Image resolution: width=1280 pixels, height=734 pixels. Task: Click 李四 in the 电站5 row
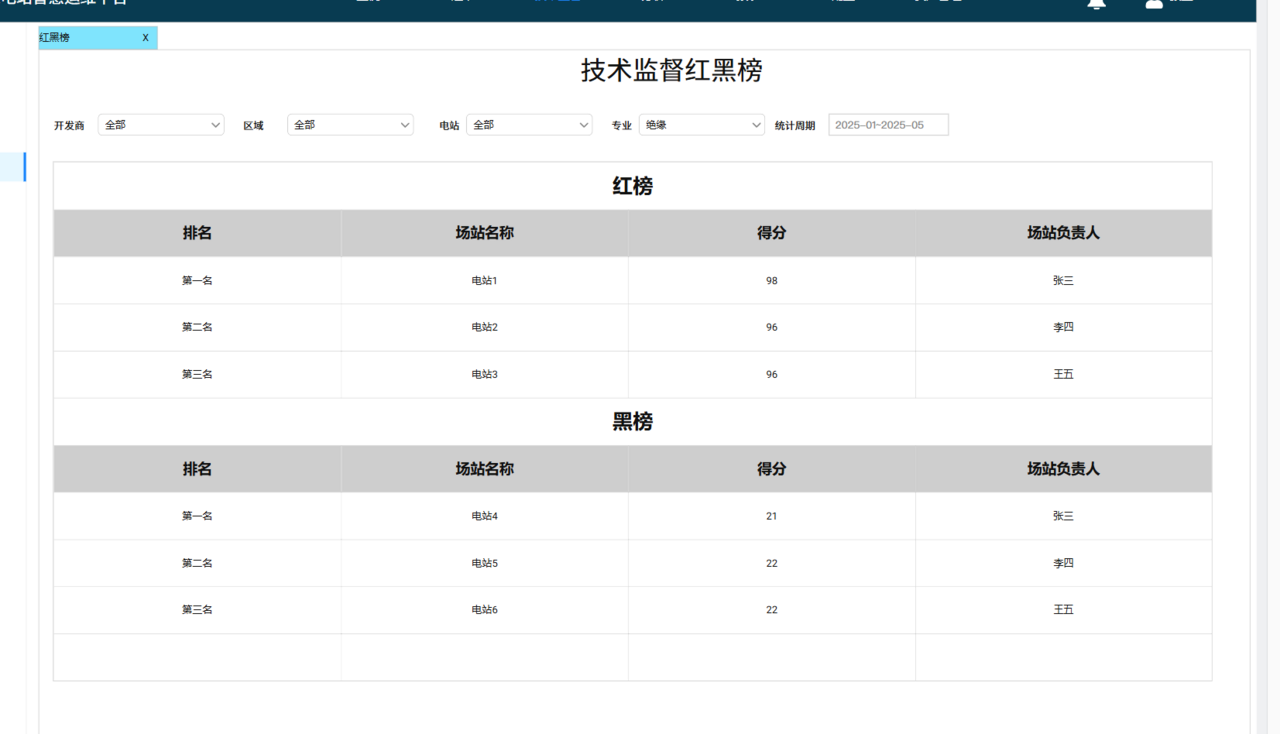coord(1063,563)
